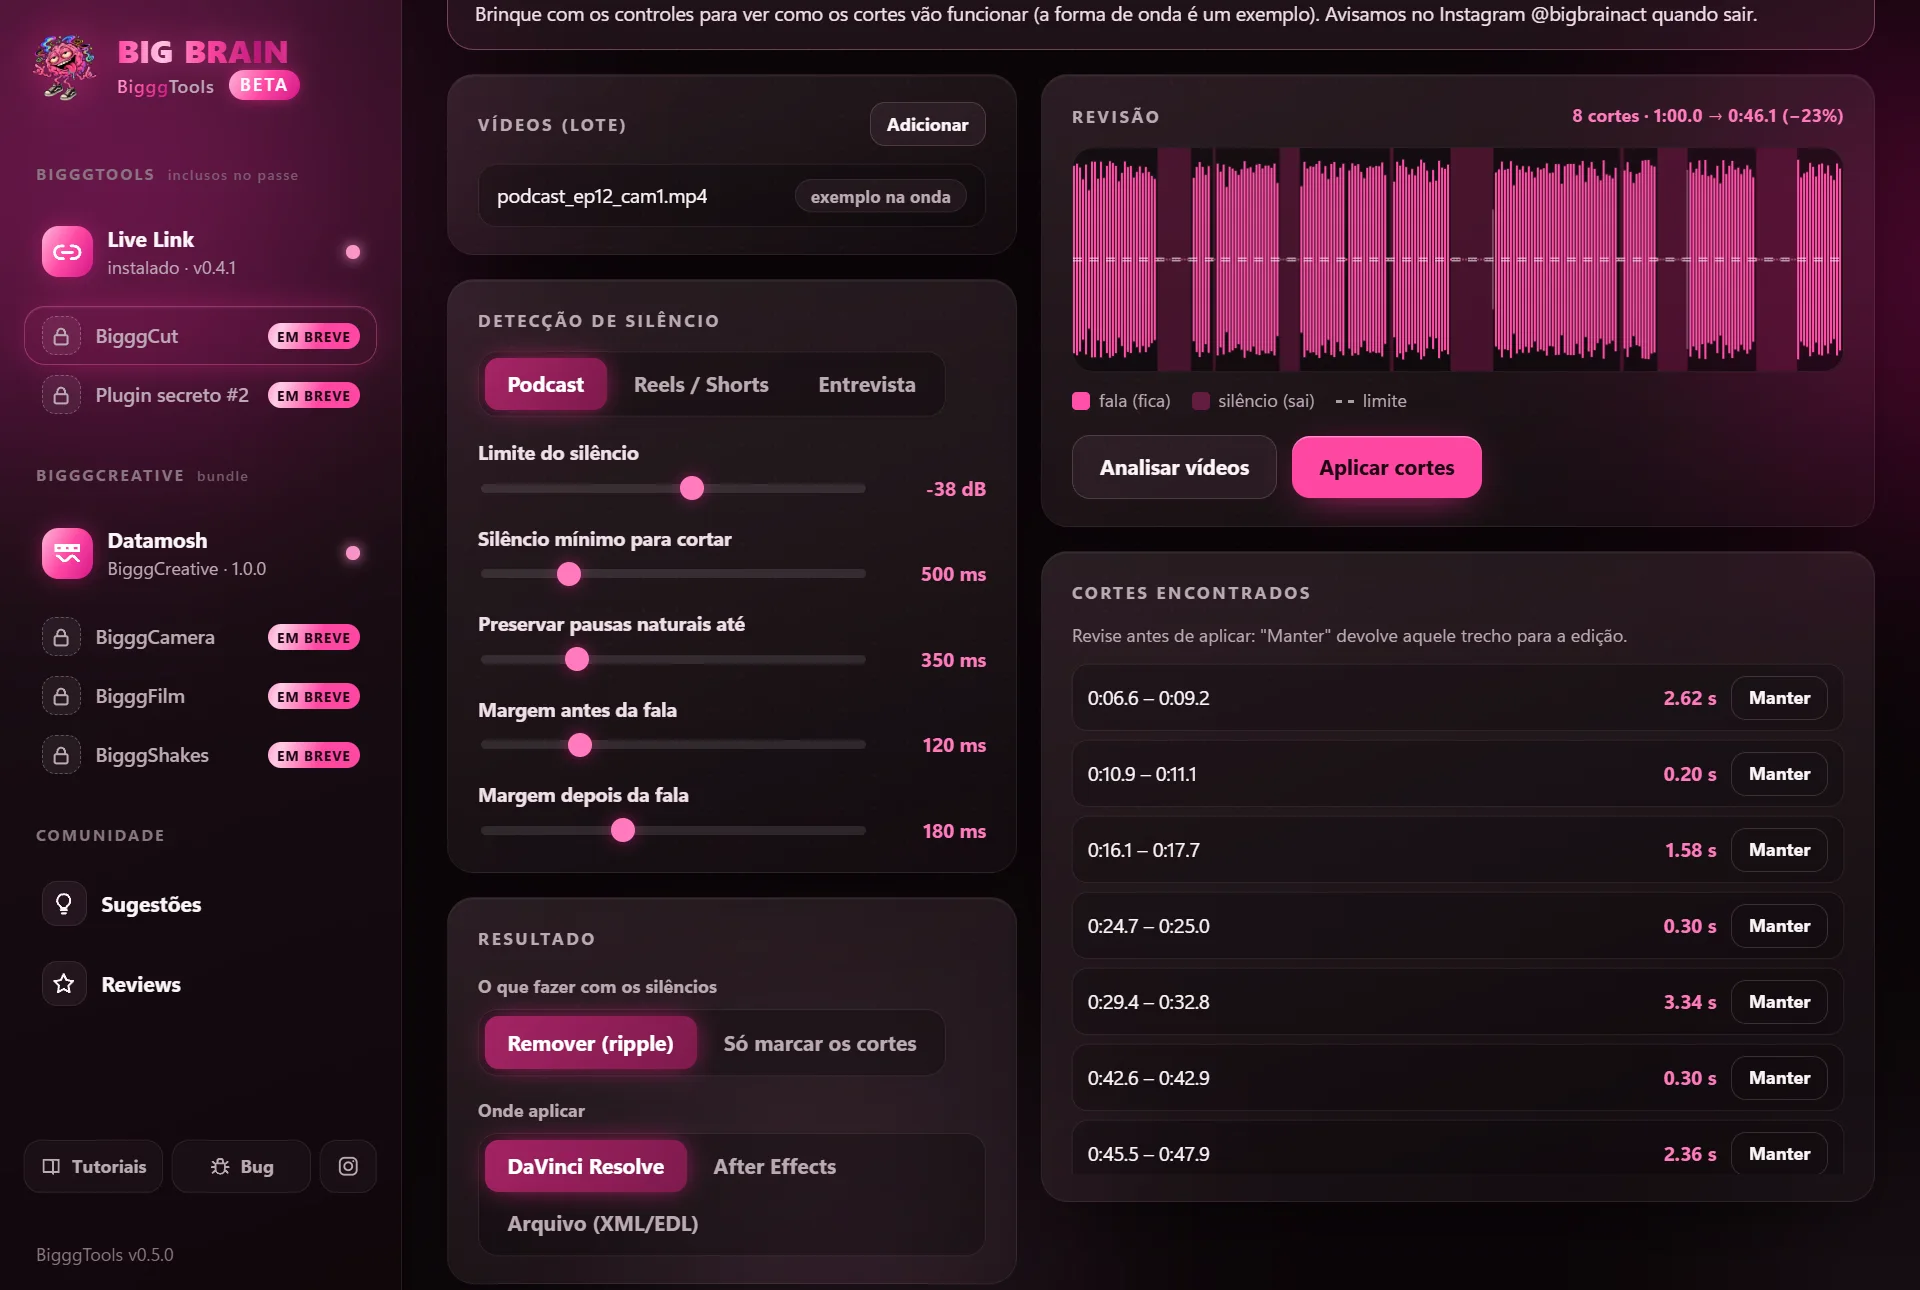The height and width of the screenshot is (1290, 1920).
Task: Click the Tutoriais book button
Action: (x=94, y=1166)
